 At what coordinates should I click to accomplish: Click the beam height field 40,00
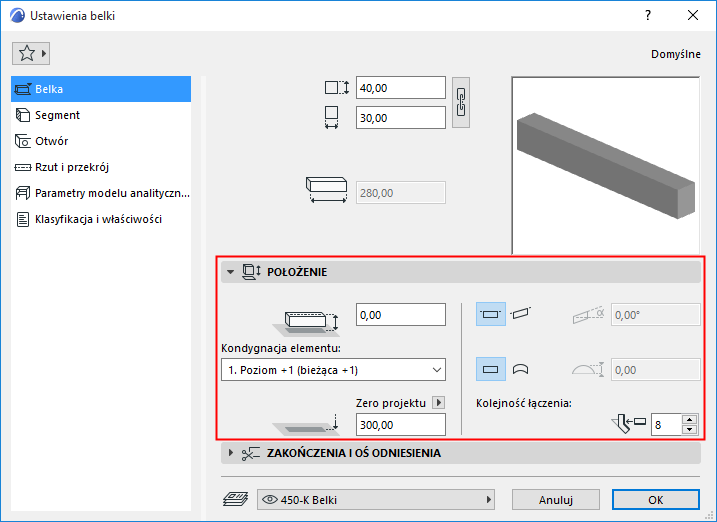coord(401,88)
